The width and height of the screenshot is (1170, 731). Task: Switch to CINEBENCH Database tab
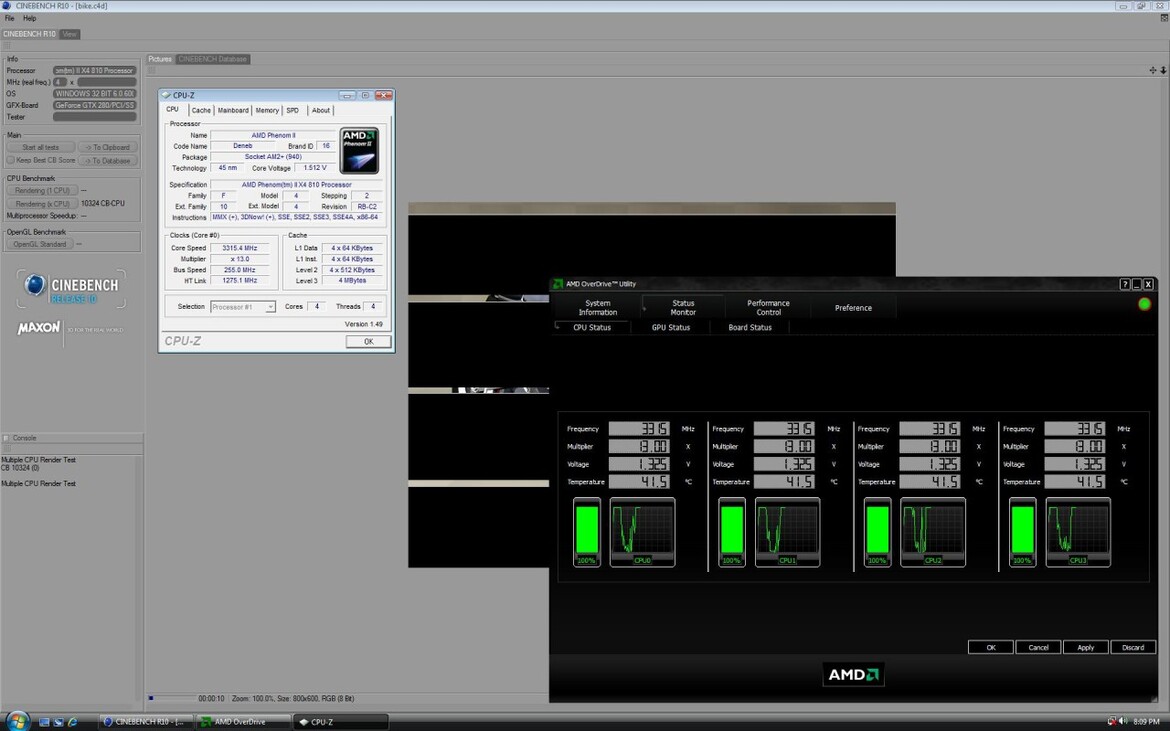click(213, 59)
